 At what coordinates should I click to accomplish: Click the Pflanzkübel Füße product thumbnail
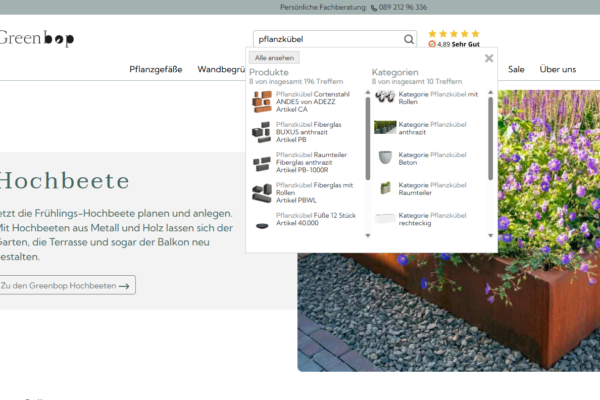click(x=262, y=225)
